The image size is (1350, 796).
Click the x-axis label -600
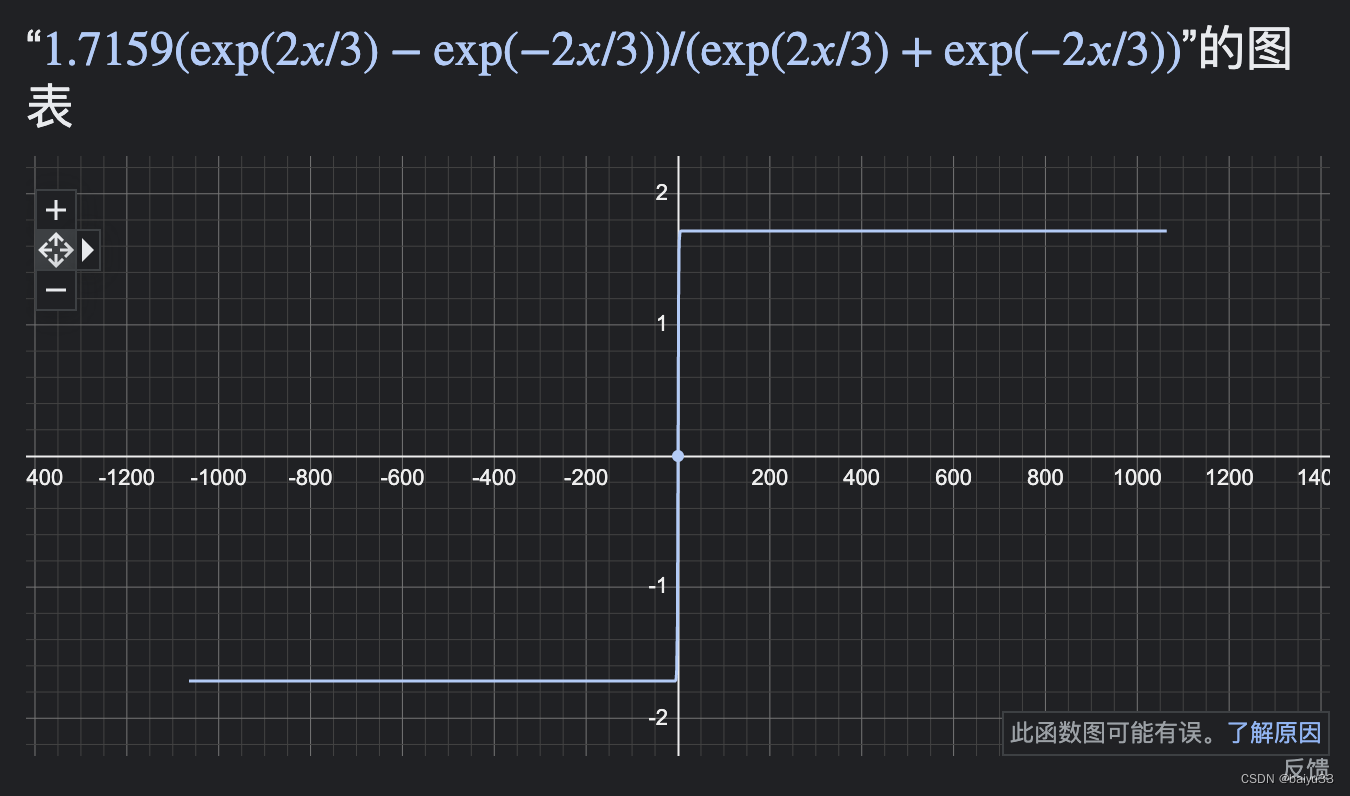pos(402,477)
